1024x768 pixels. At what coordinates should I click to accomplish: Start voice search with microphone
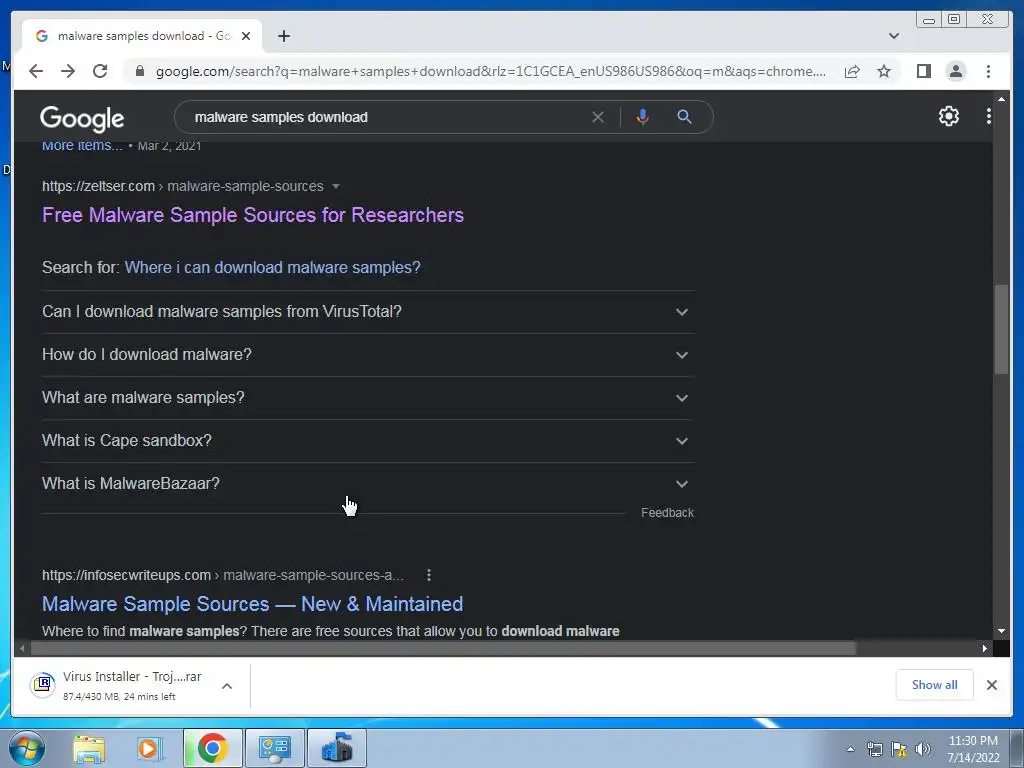click(643, 117)
